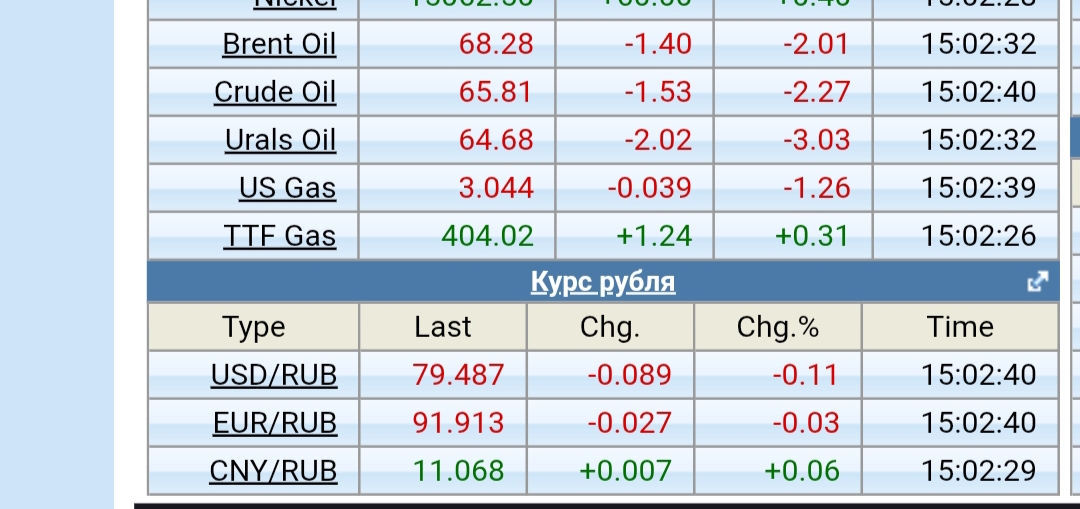The image size is (1080, 509).
Task: Open the CNY/RUB currency pair
Action: pos(273,471)
